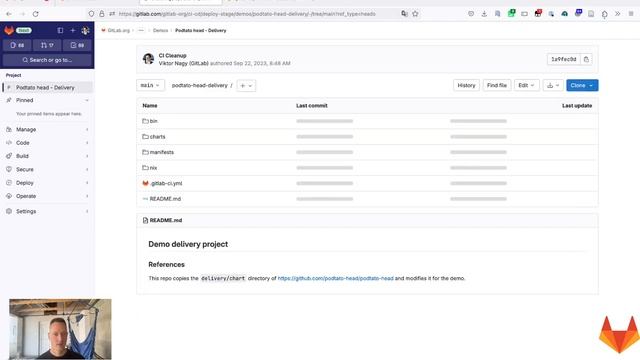The height and width of the screenshot is (360, 640).
Task: Click the History button
Action: point(466,85)
